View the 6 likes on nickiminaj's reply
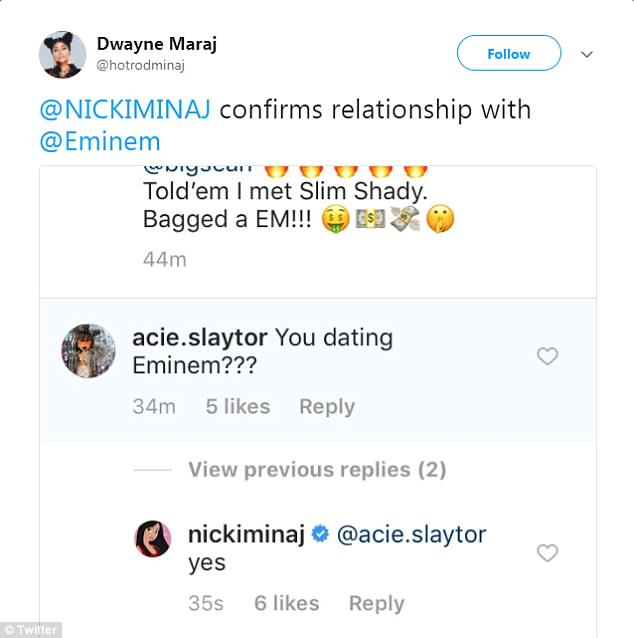Image resolution: width=634 pixels, height=638 pixels. 287,603
